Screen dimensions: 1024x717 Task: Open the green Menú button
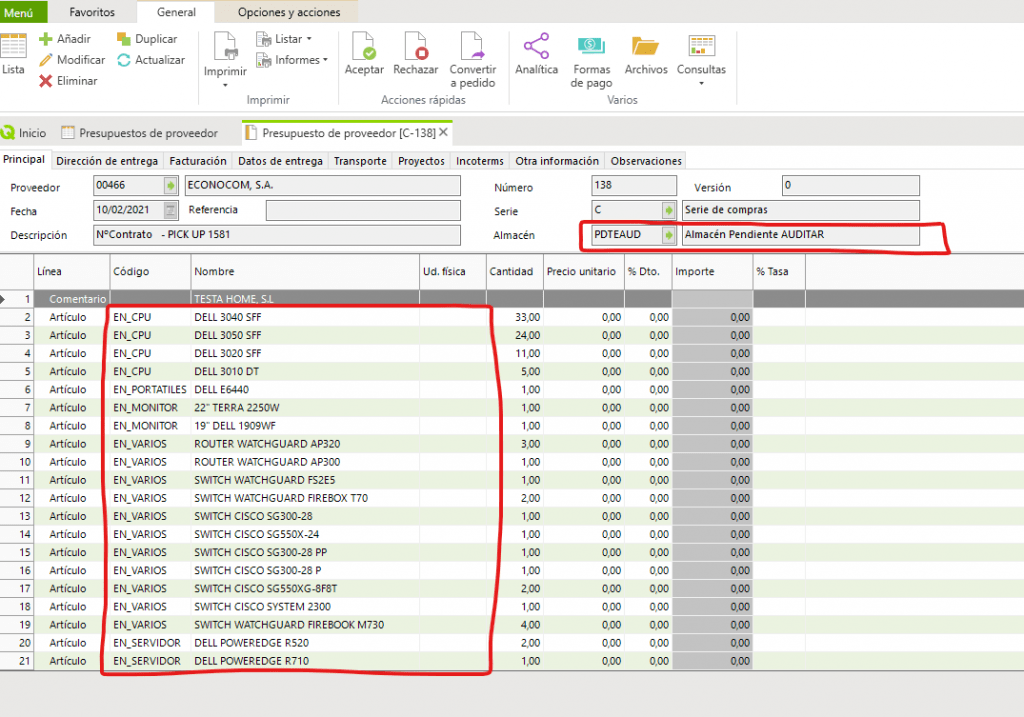(x=24, y=12)
